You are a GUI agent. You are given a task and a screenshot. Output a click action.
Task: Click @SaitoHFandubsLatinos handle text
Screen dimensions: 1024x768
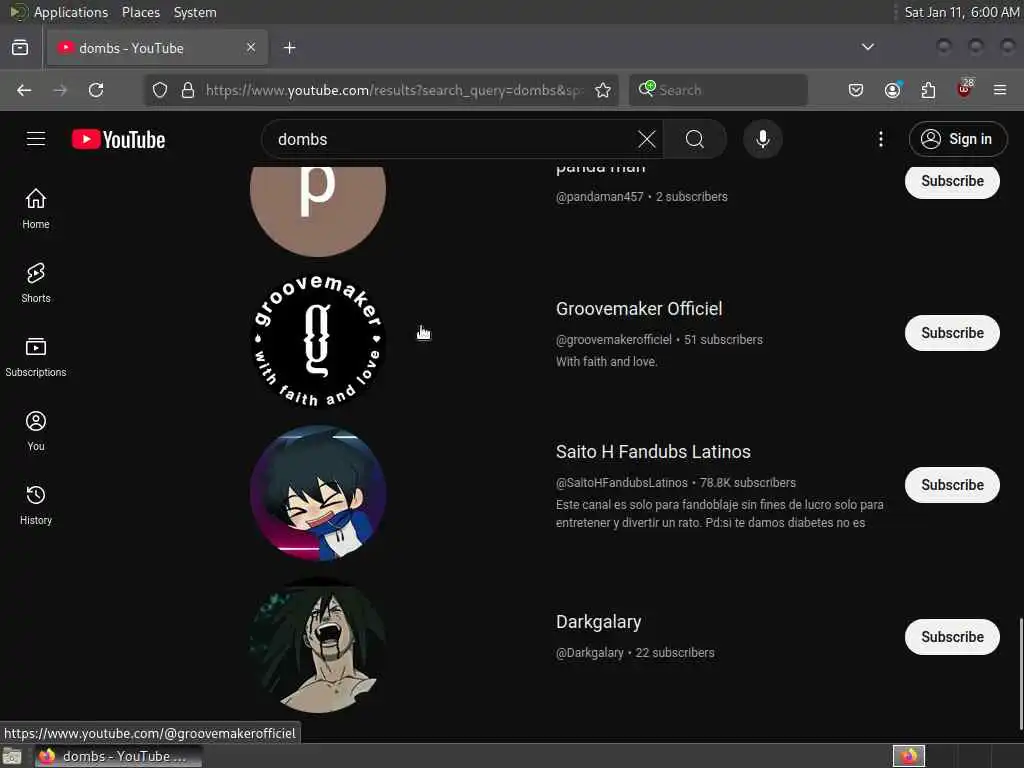[621, 483]
